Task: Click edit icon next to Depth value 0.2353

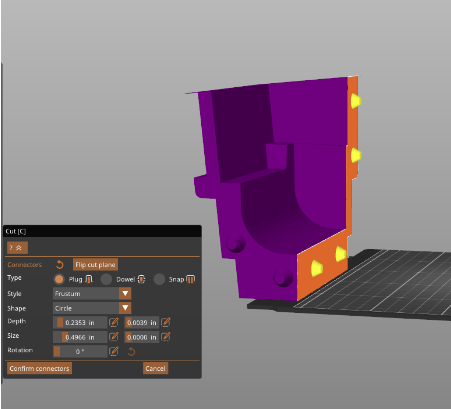Action: pos(114,322)
